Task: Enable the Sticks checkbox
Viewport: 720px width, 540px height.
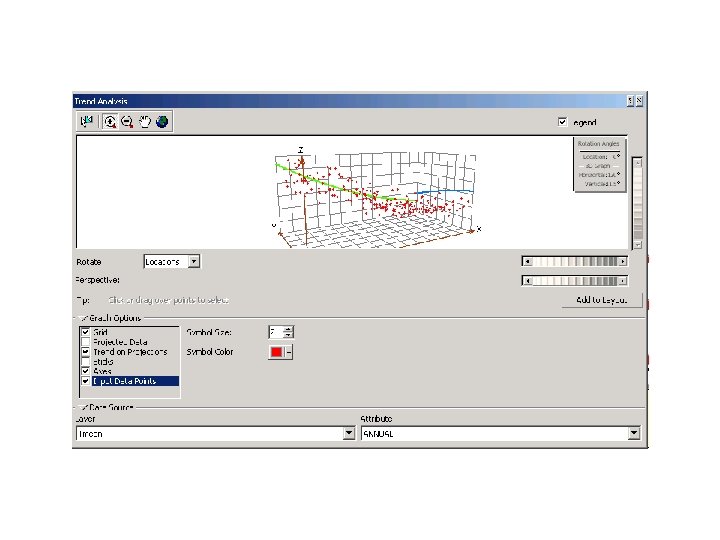Action: (x=85, y=361)
